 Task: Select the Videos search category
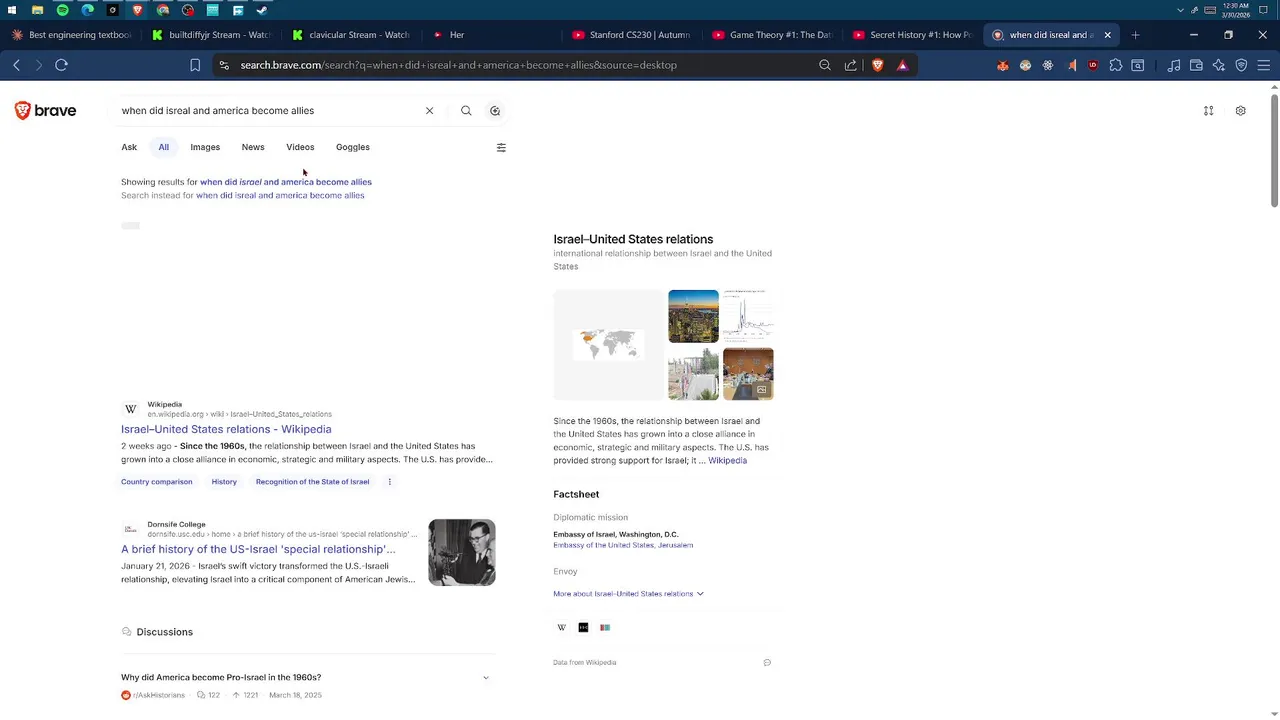pyautogui.click(x=300, y=147)
